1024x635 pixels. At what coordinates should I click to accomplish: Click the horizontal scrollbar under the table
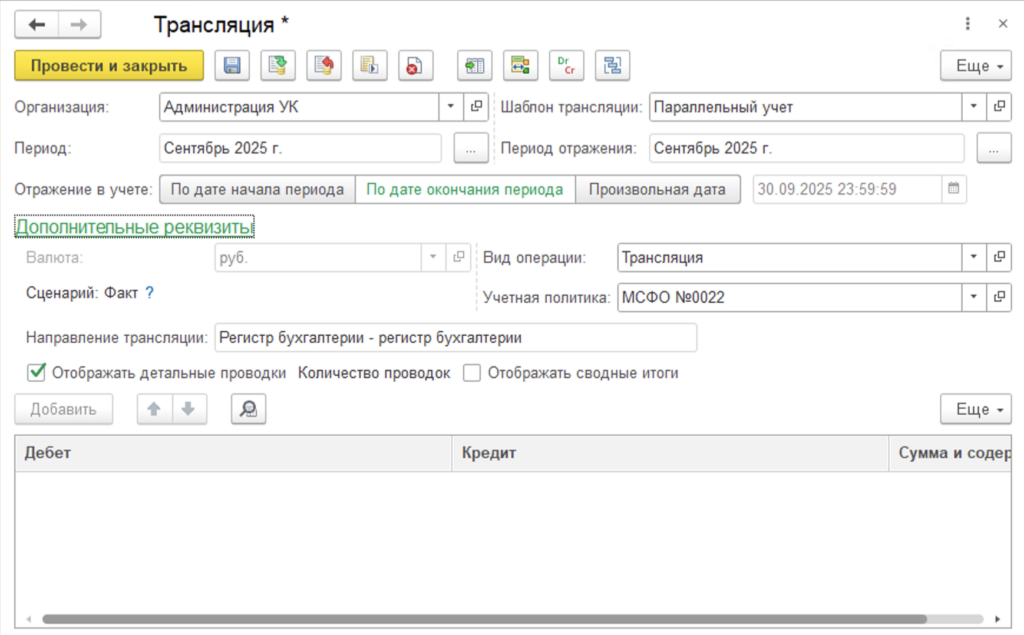pos(484,619)
